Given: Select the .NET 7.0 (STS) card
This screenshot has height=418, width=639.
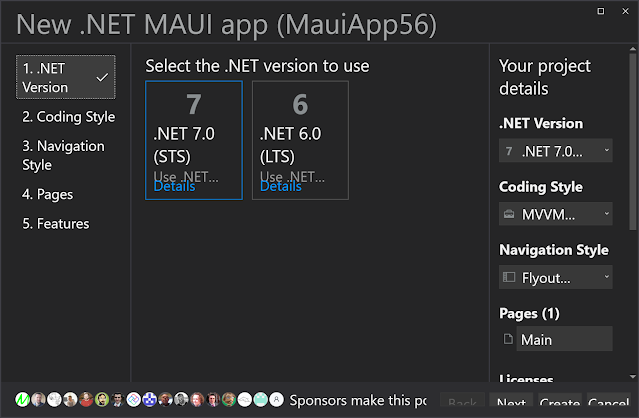Looking at the screenshot, I should (194, 140).
